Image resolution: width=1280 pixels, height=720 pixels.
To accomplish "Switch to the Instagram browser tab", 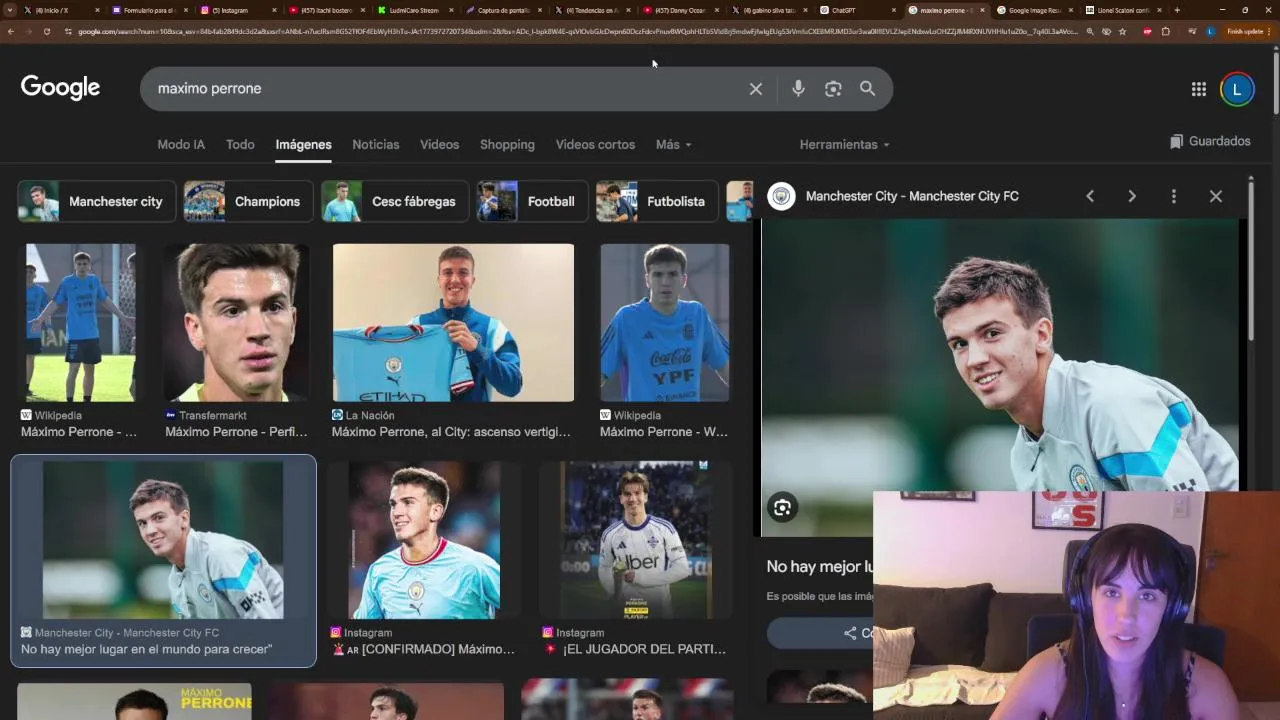I will 236,10.
